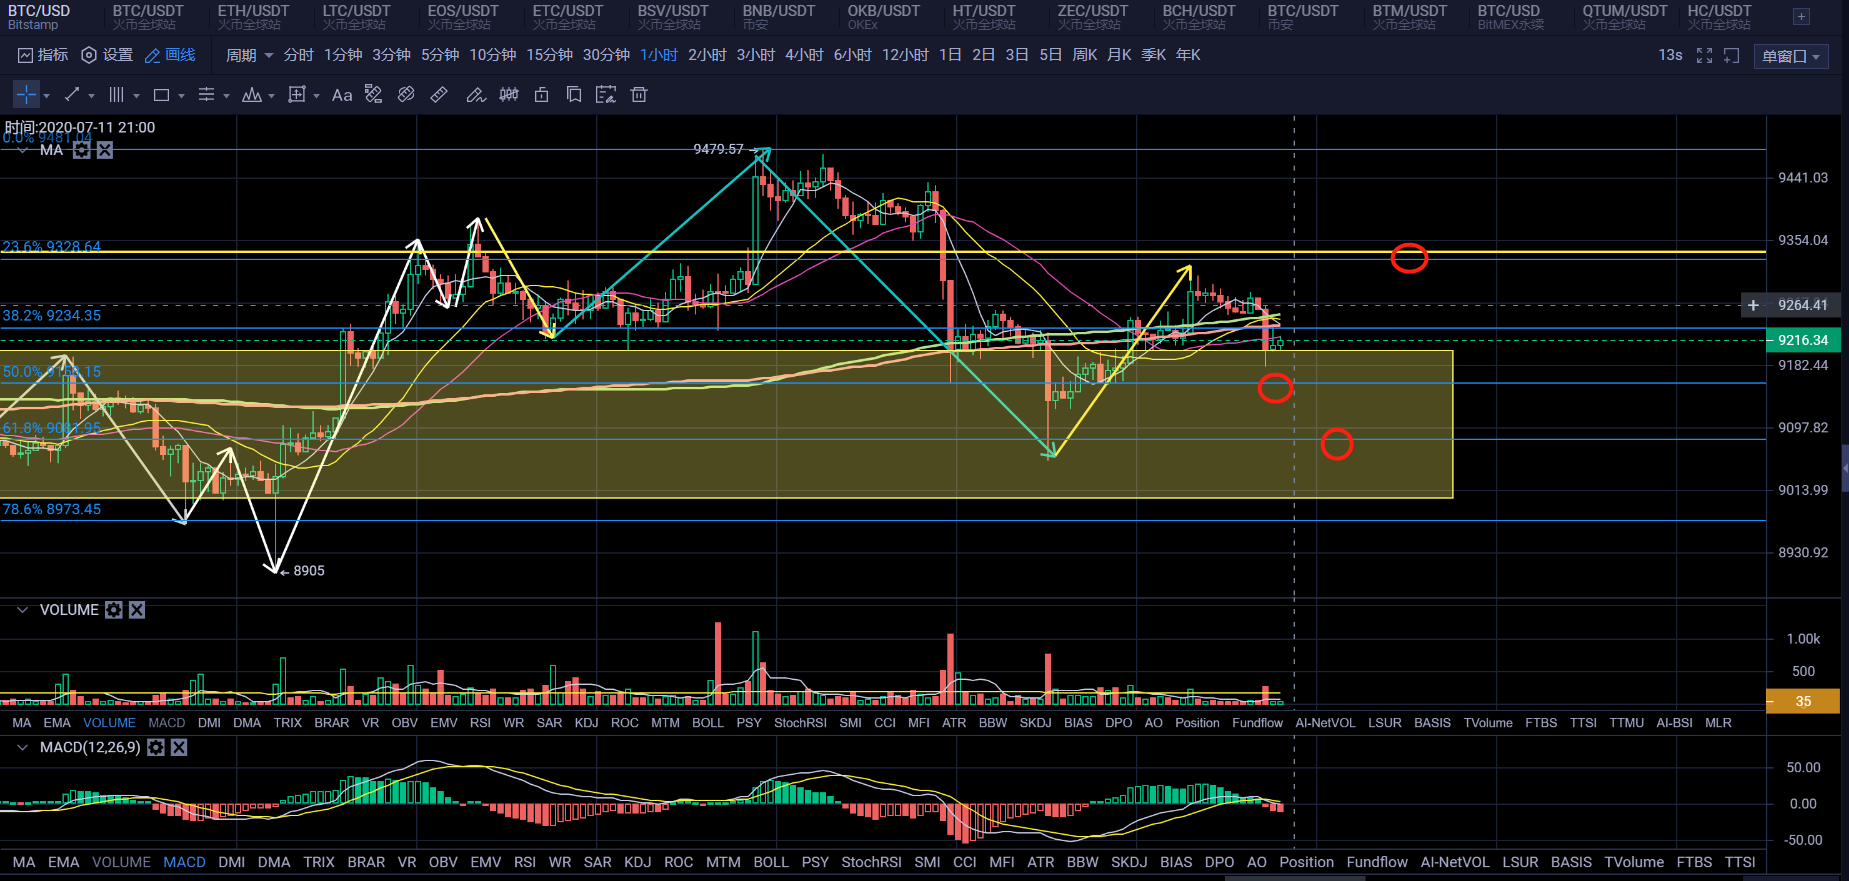
Task: Open the rectangle tool dropdown arrow
Action: [x=181, y=96]
